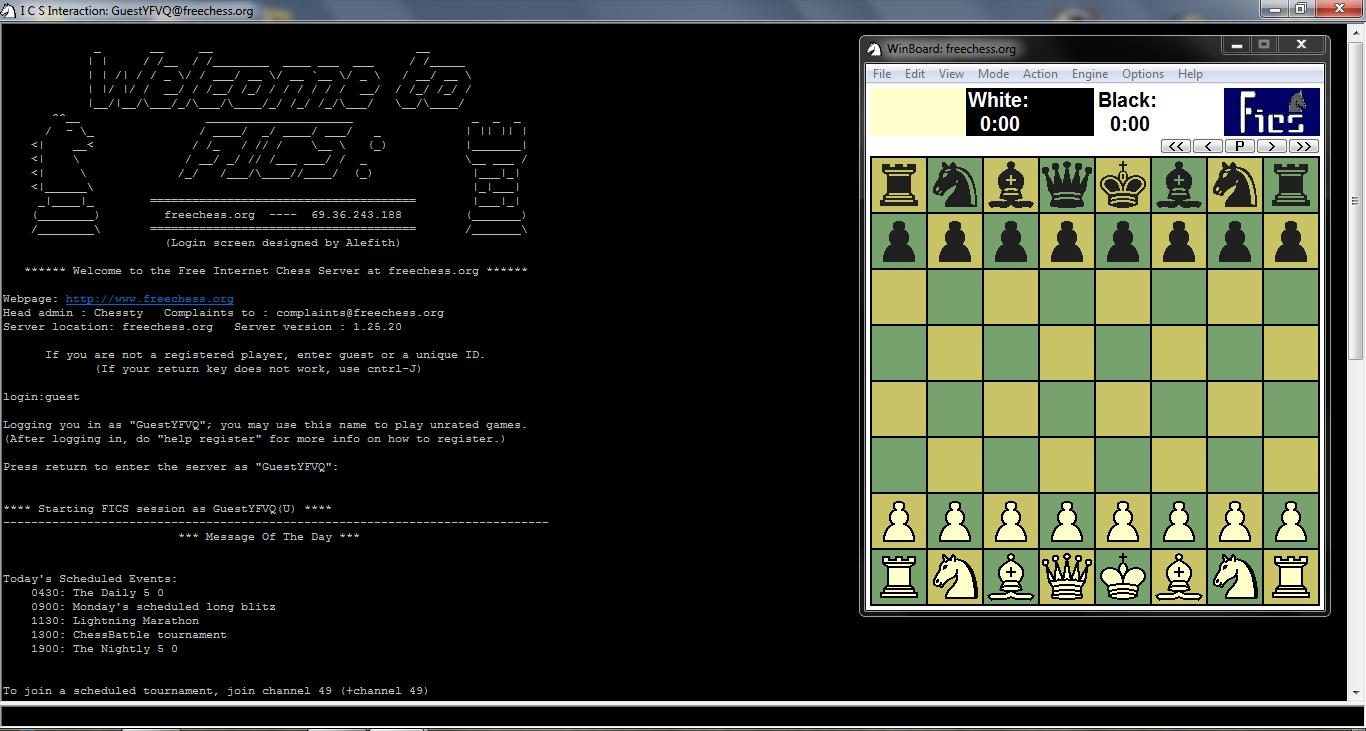This screenshot has width=1366, height=731.
Task: Select the black king on e8
Action: click(1122, 185)
